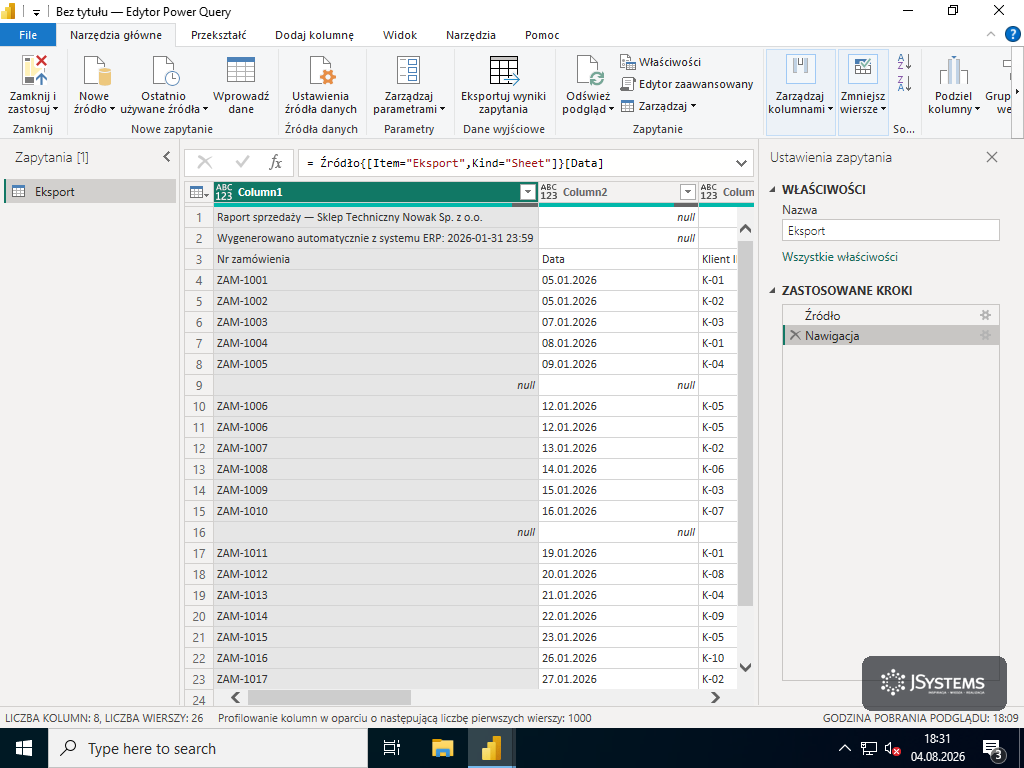Click the Zmniejsz wiersze icon
Image resolution: width=1024 pixels, height=768 pixels.
click(x=863, y=69)
